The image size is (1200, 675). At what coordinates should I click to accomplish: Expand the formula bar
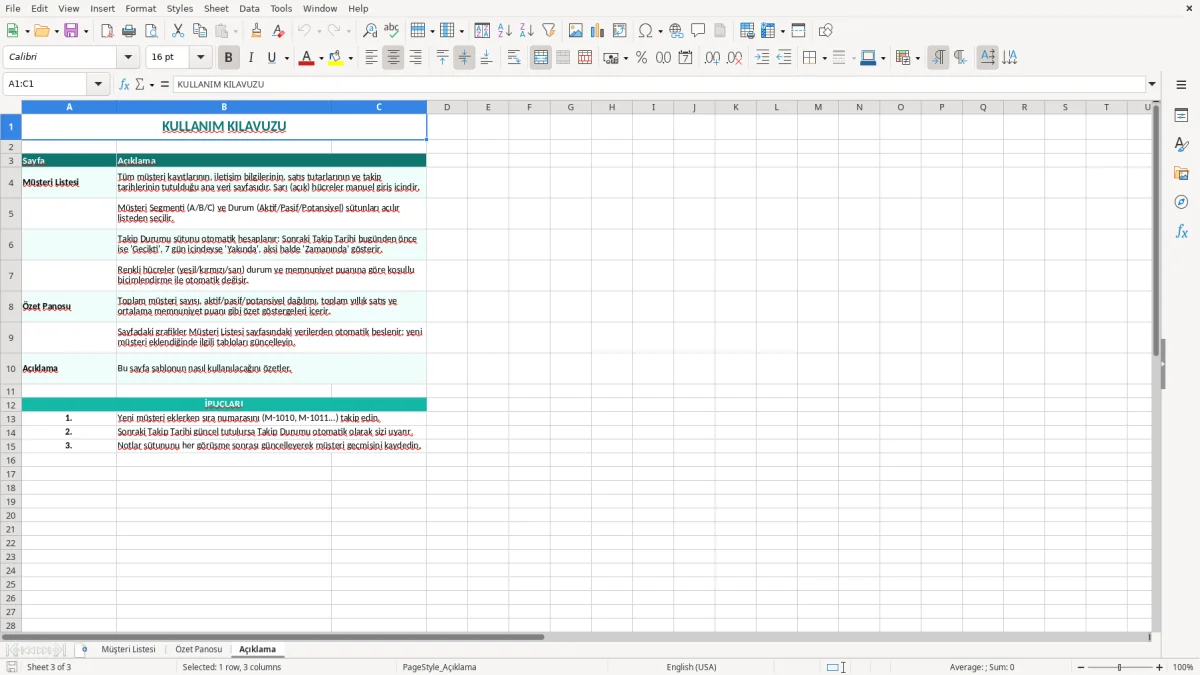click(x=1152, y=85)
